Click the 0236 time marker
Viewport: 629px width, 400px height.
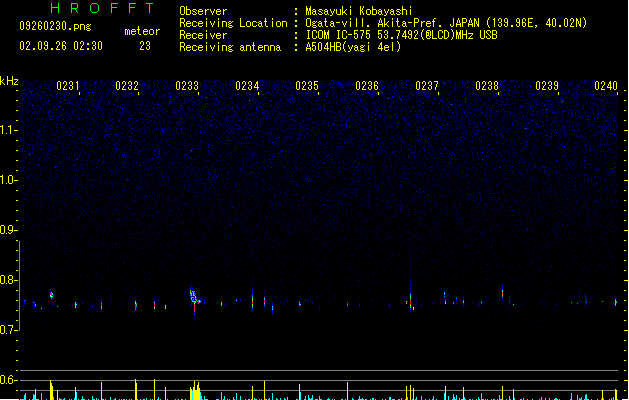pos(367,86)
